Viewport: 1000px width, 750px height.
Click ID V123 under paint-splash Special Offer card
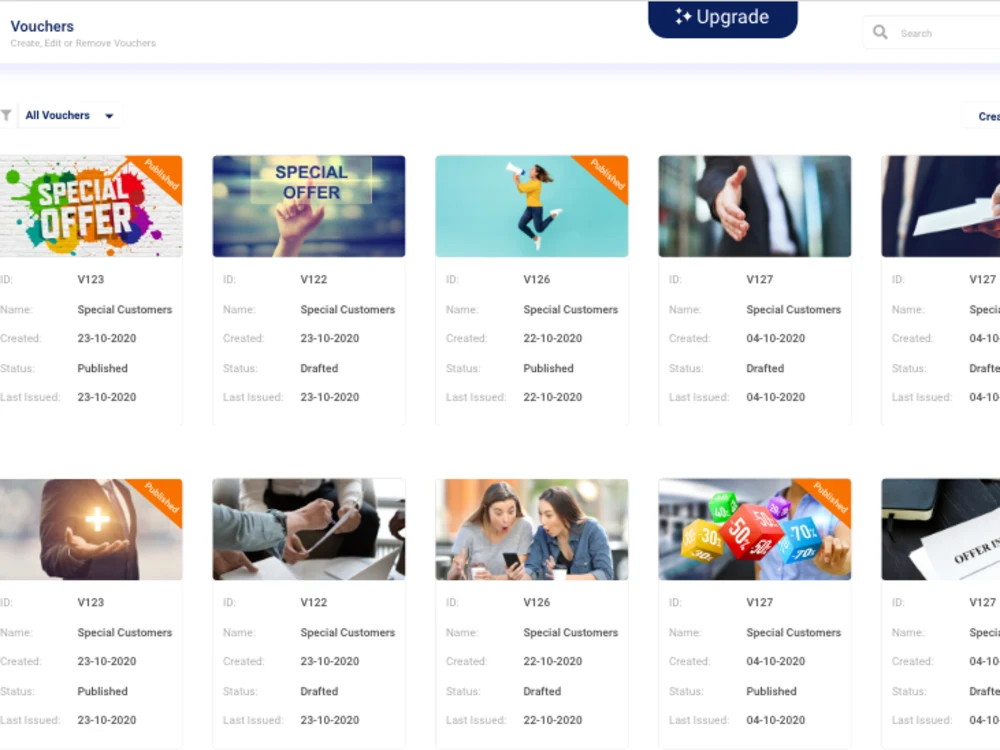91,279
